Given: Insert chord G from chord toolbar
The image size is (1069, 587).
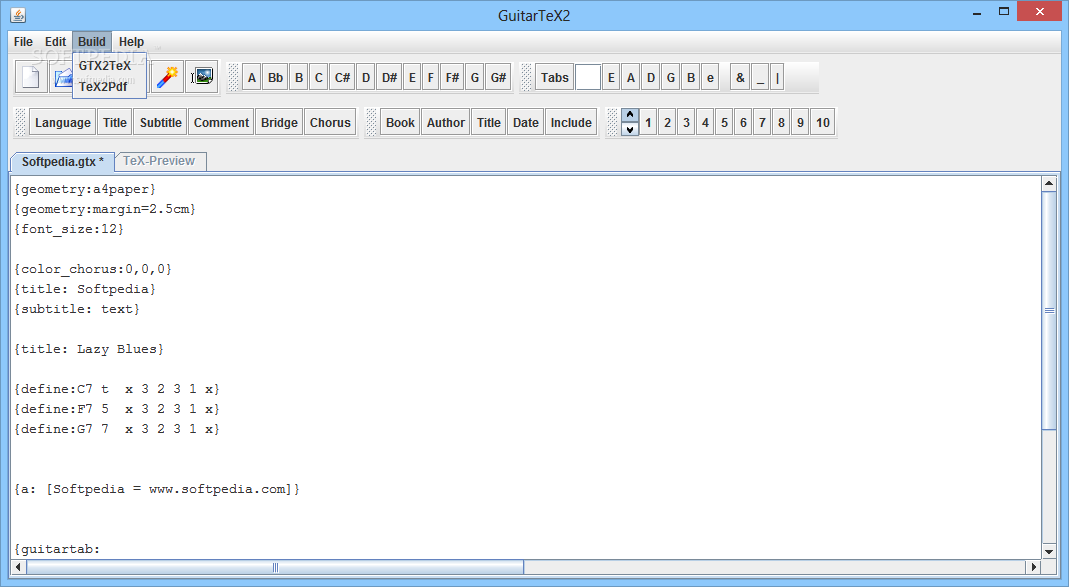Looking at the screenshot, I should click(x=475, y=78).
